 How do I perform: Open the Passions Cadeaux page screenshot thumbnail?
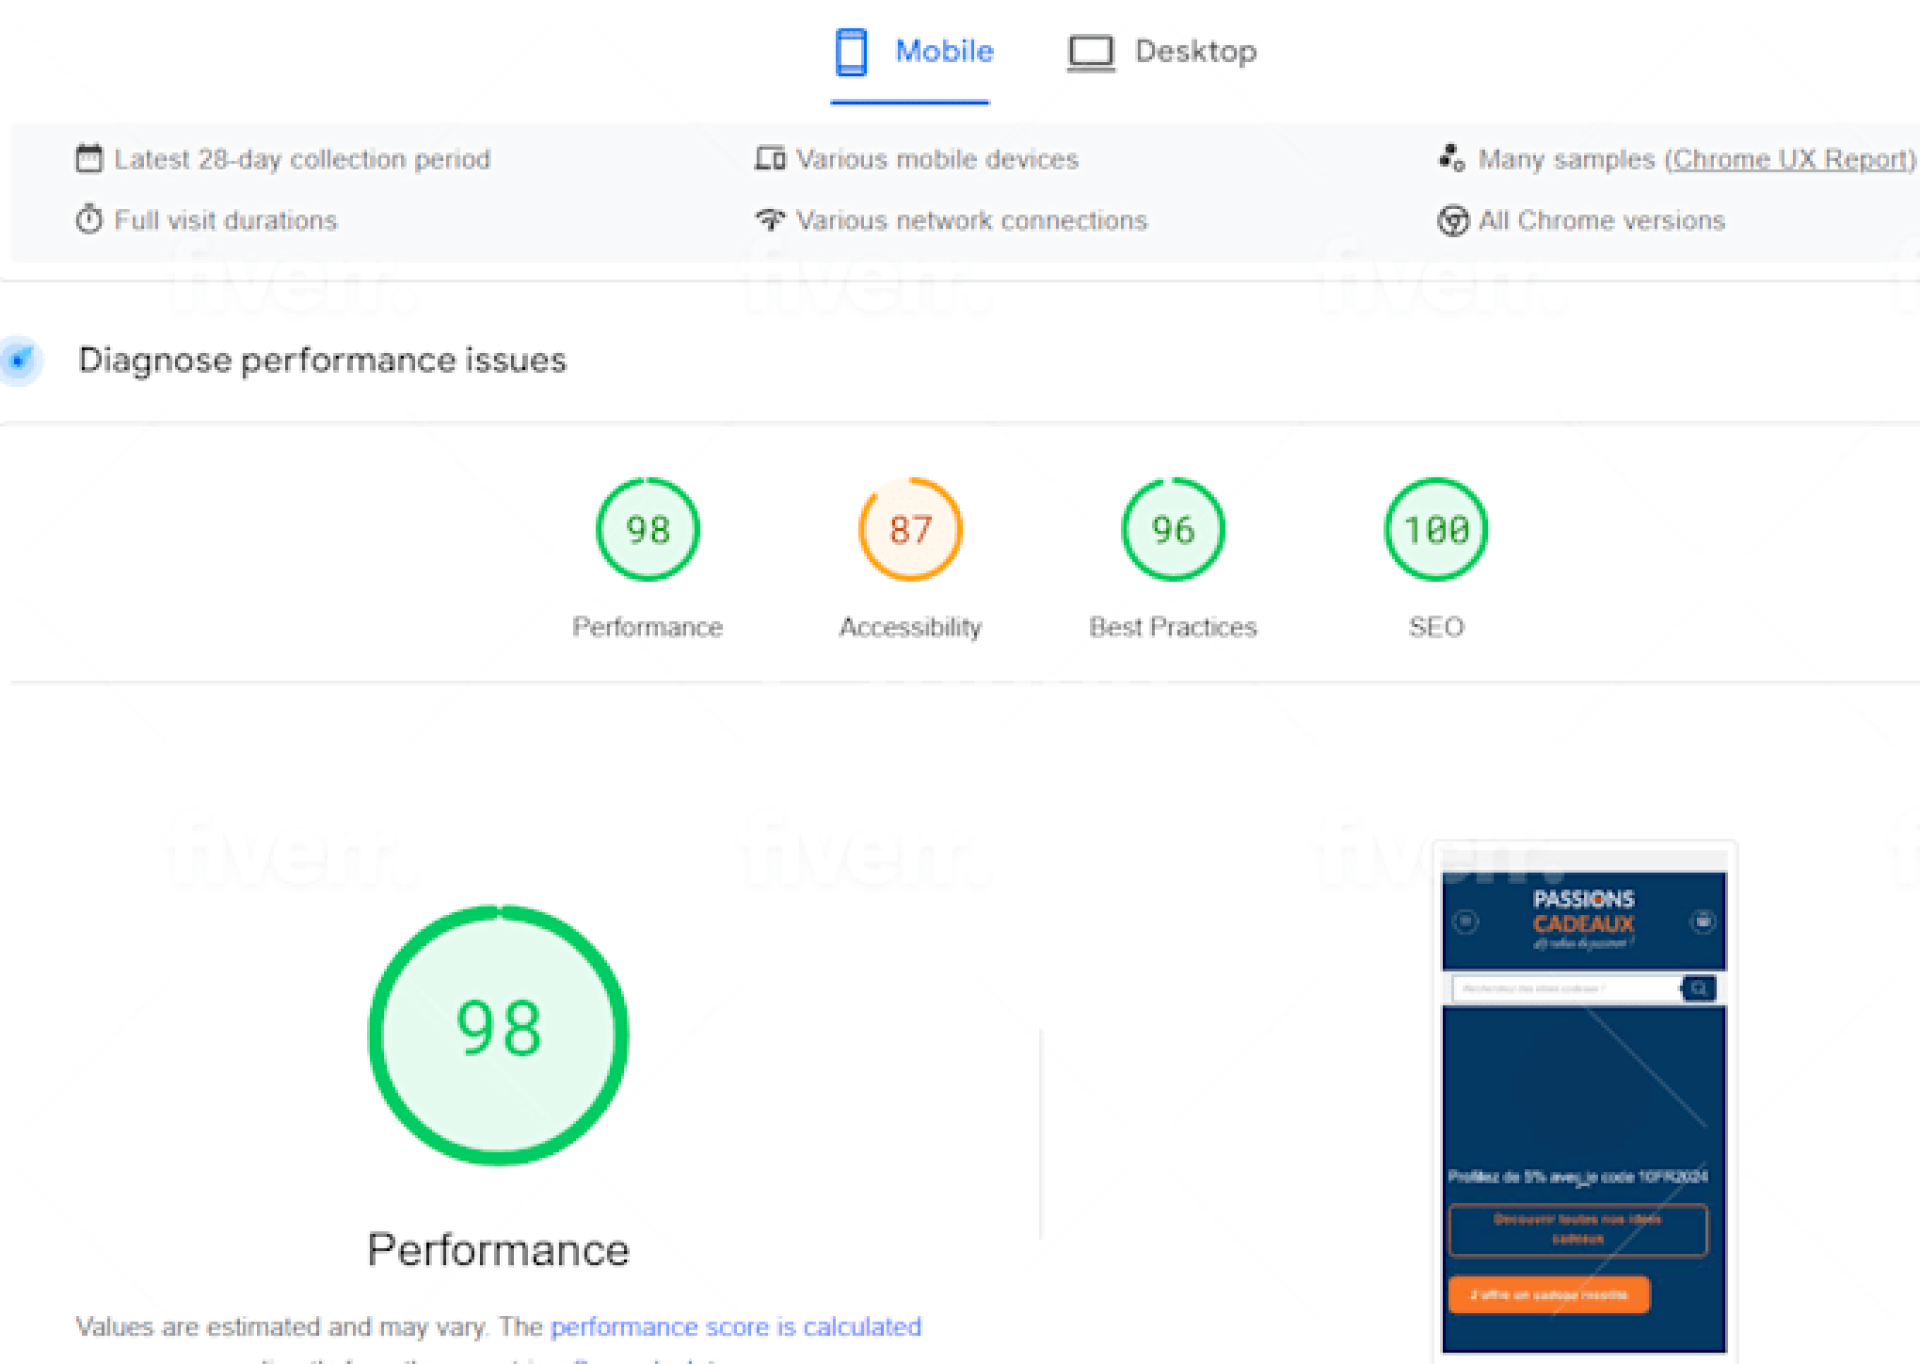pos(1583,1100)
